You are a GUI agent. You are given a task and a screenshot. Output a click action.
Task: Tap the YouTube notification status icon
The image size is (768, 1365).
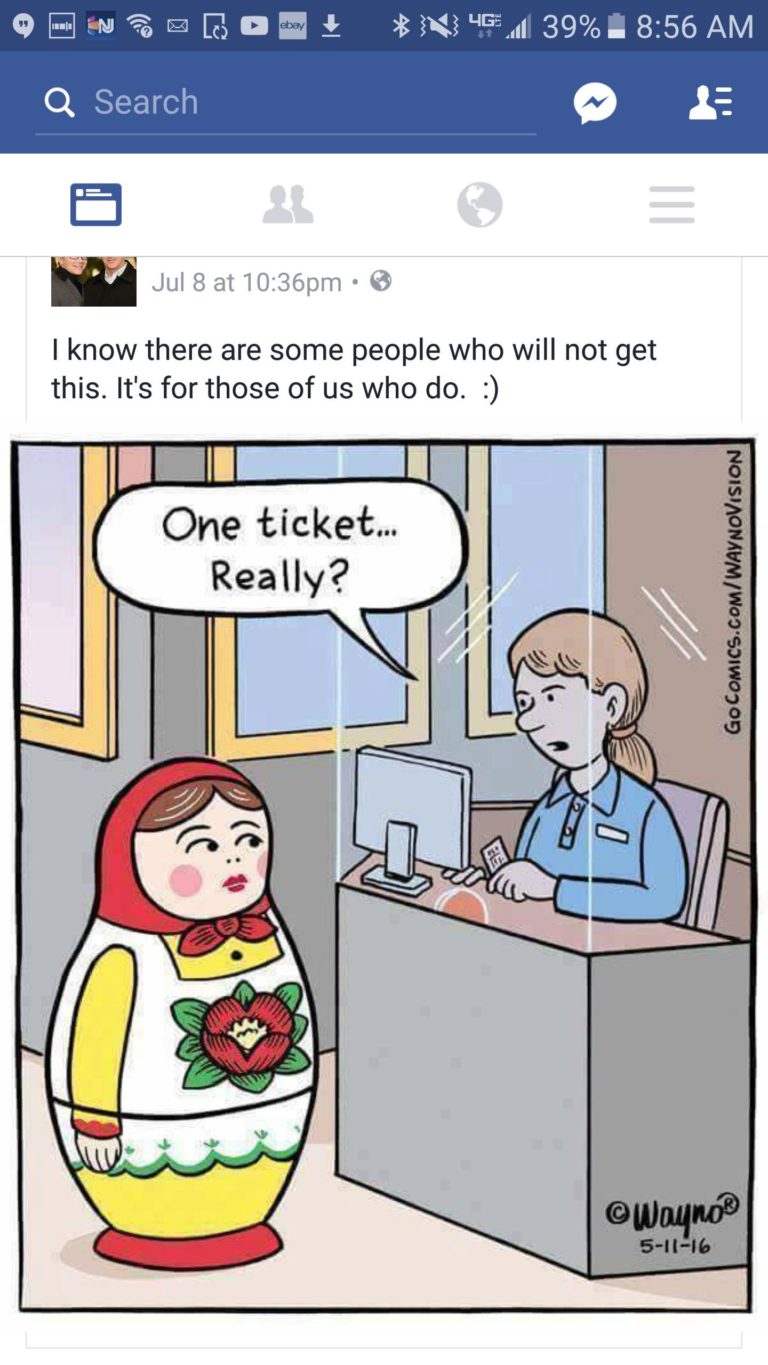click(x=254, y=27)
